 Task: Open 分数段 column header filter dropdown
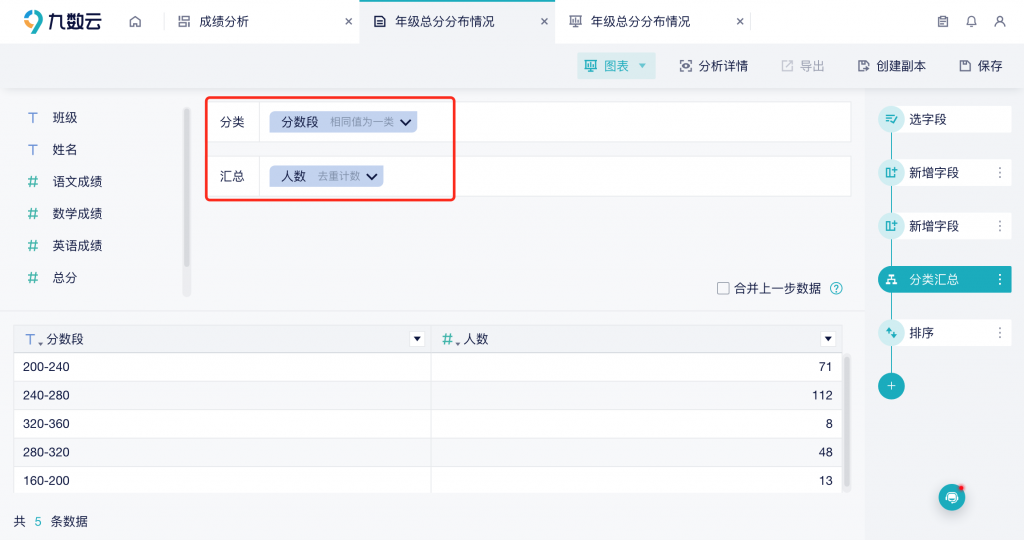coord(417,339)
